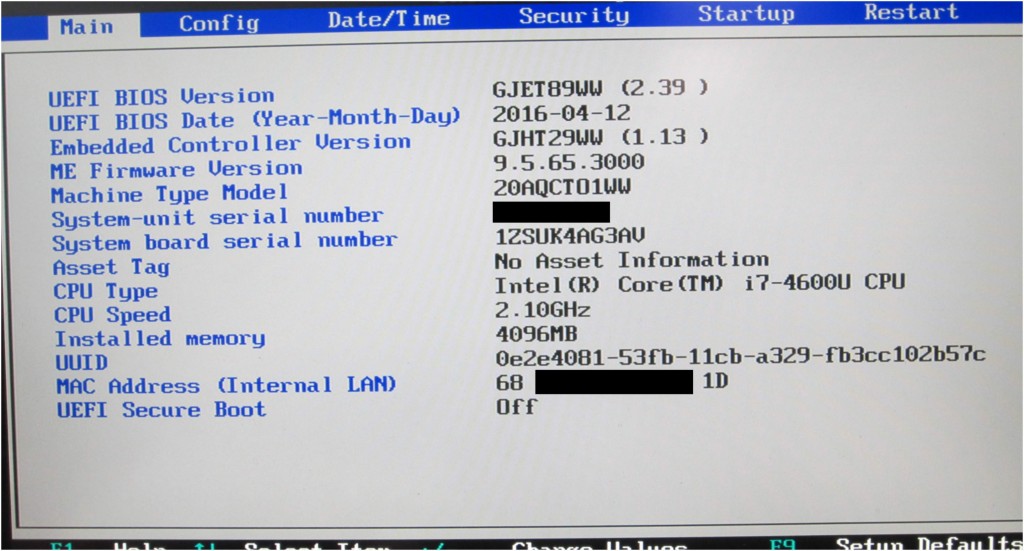
Task: Click the CPU Speed label
Action: click(112, 315)
